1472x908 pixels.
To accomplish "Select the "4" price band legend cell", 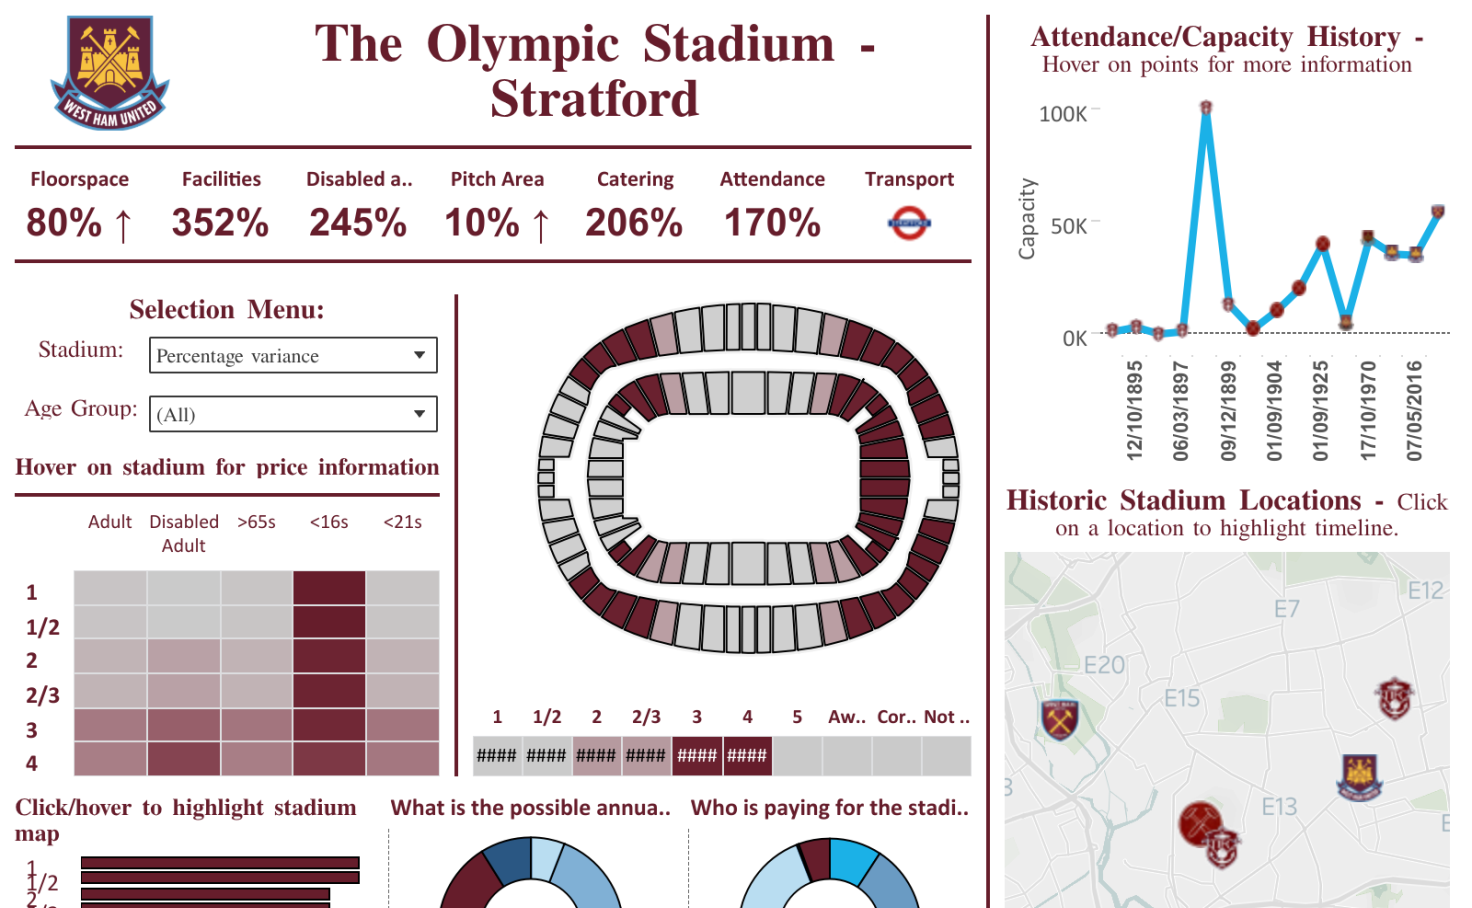I will pyautogui.click(x=747, y=756).
